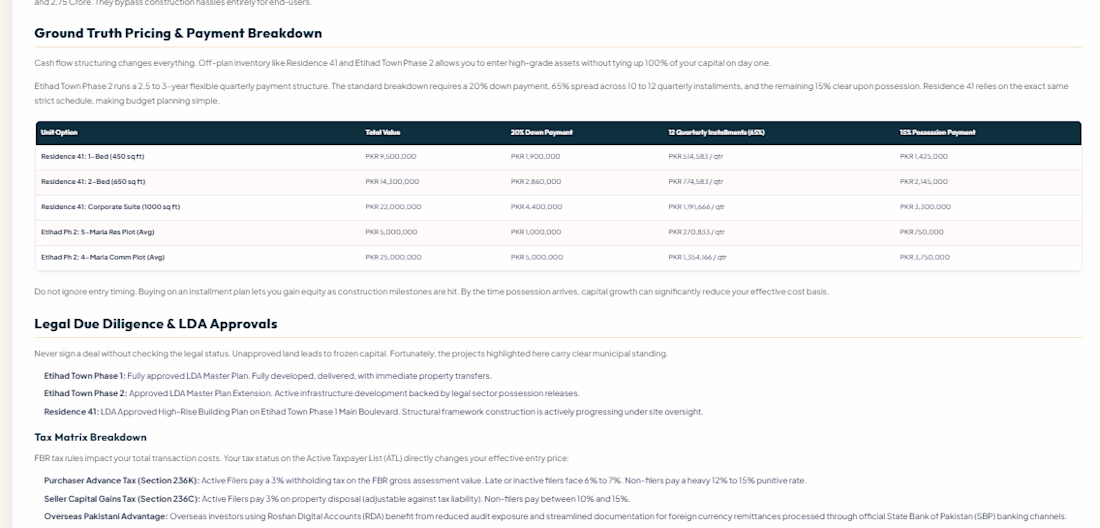This screenshot has height=528, width=1100.
Task: Click paragraph starting 'Cash flow structuring changes everything'
Action: coord(402,63)
